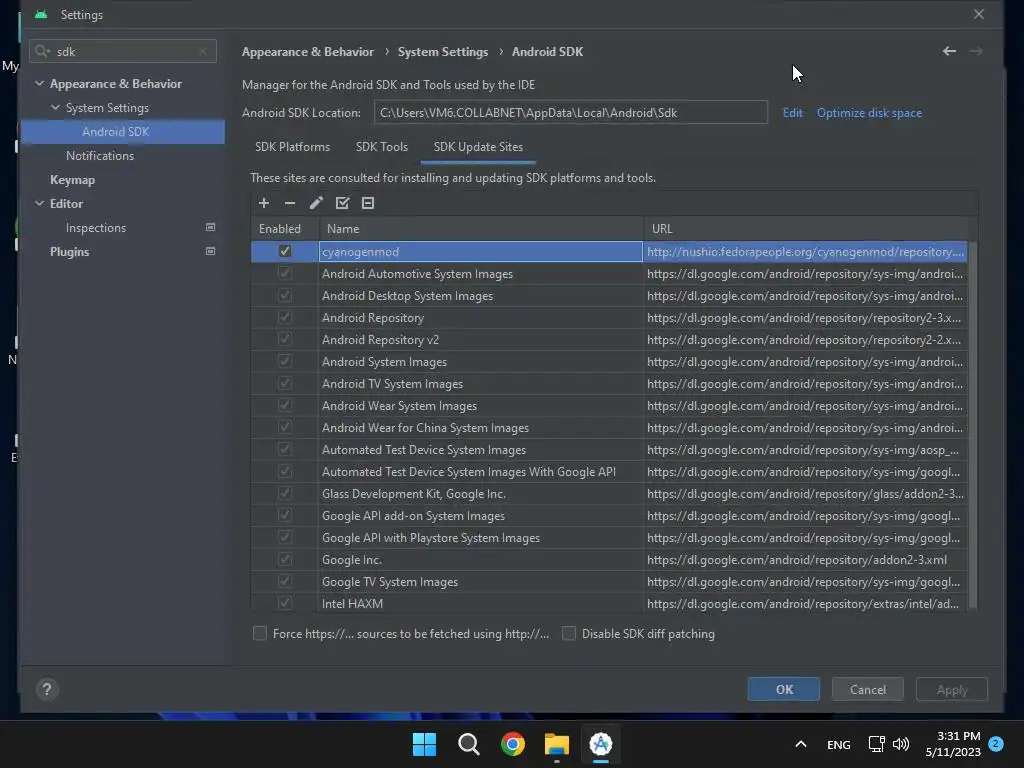The image size is (1024, 768).
Task: Click Optimize disk space link
Action: (869, 113)
